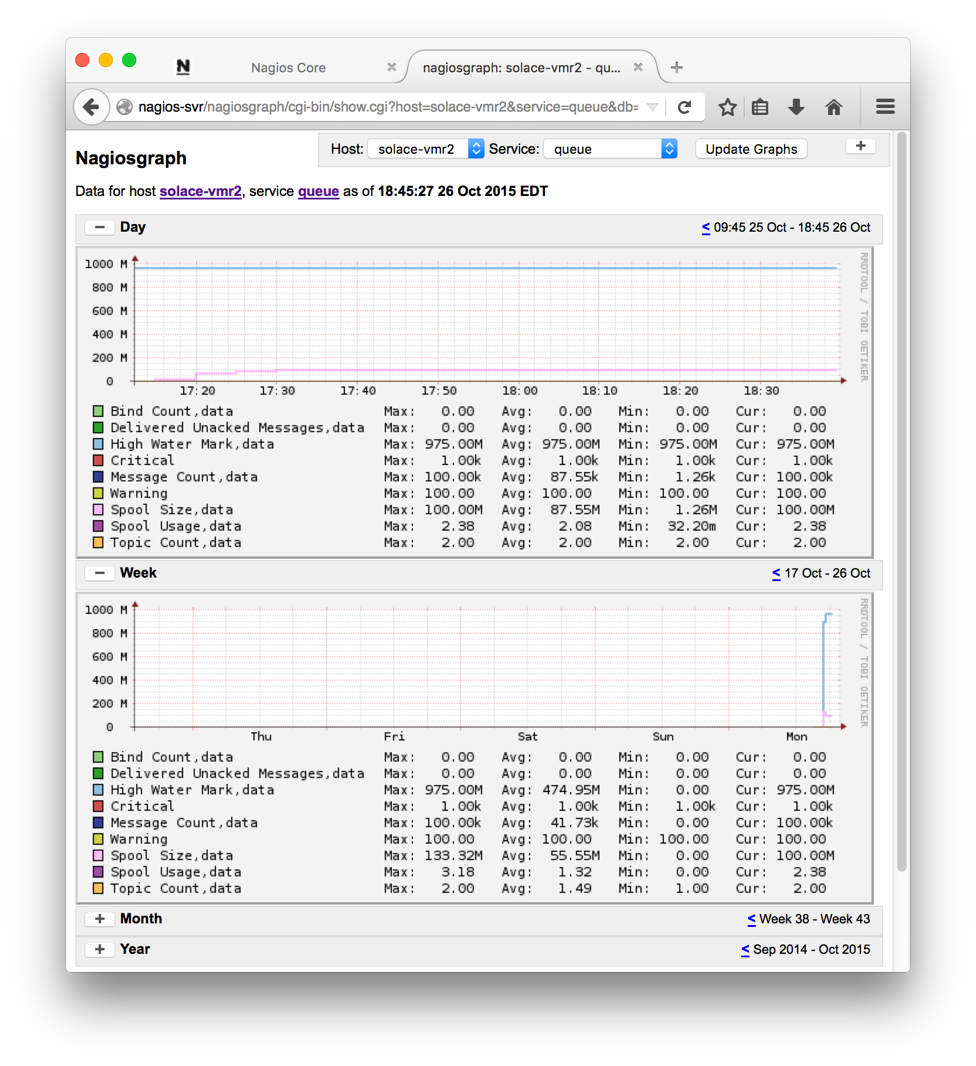
Task: Bookmark this page with star icon
Action: coord(727,107)
